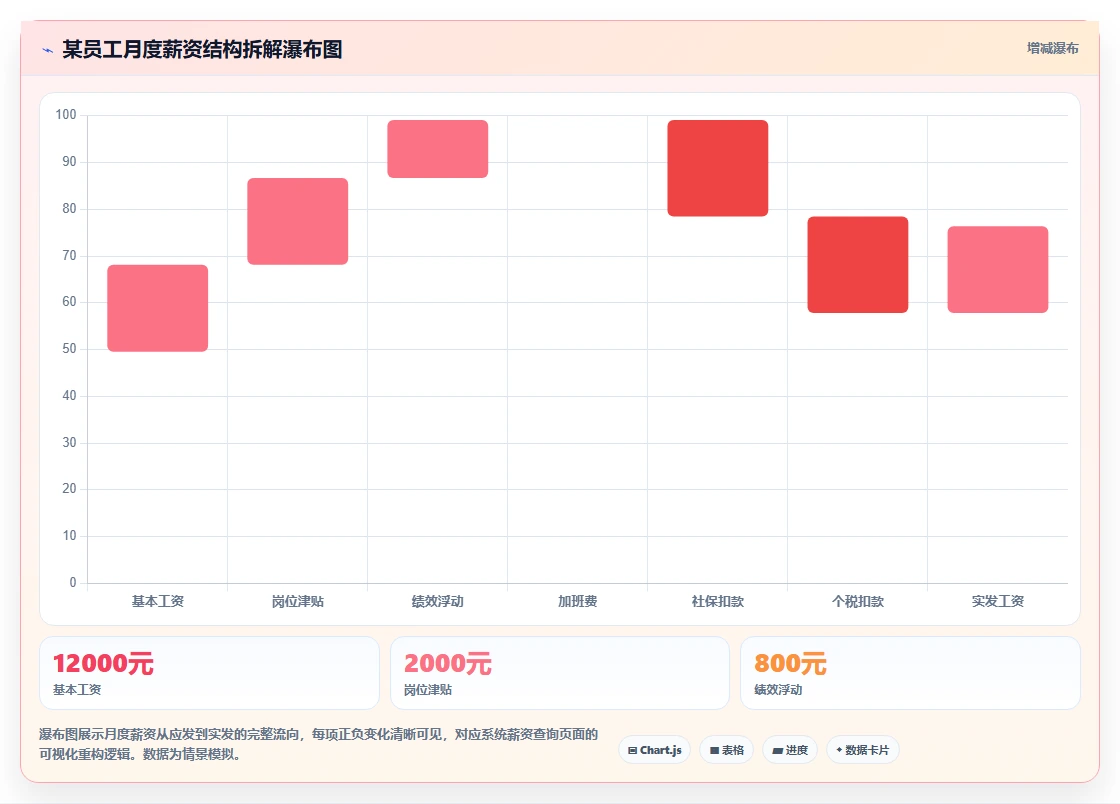Click the 个税扣款 x-axis label
Image resolution: width=1120 pixels, height=804 pixels.
click(858, 601)
